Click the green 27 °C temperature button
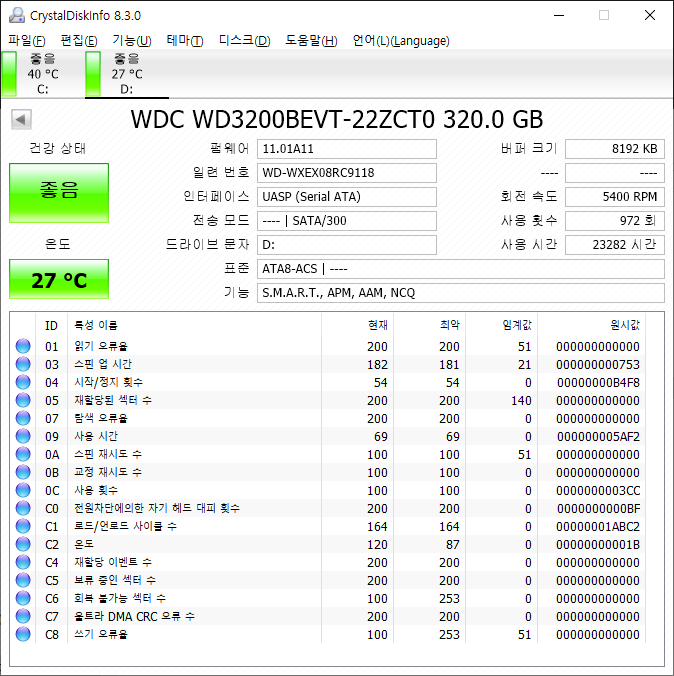674x676 pixels. 59,279
